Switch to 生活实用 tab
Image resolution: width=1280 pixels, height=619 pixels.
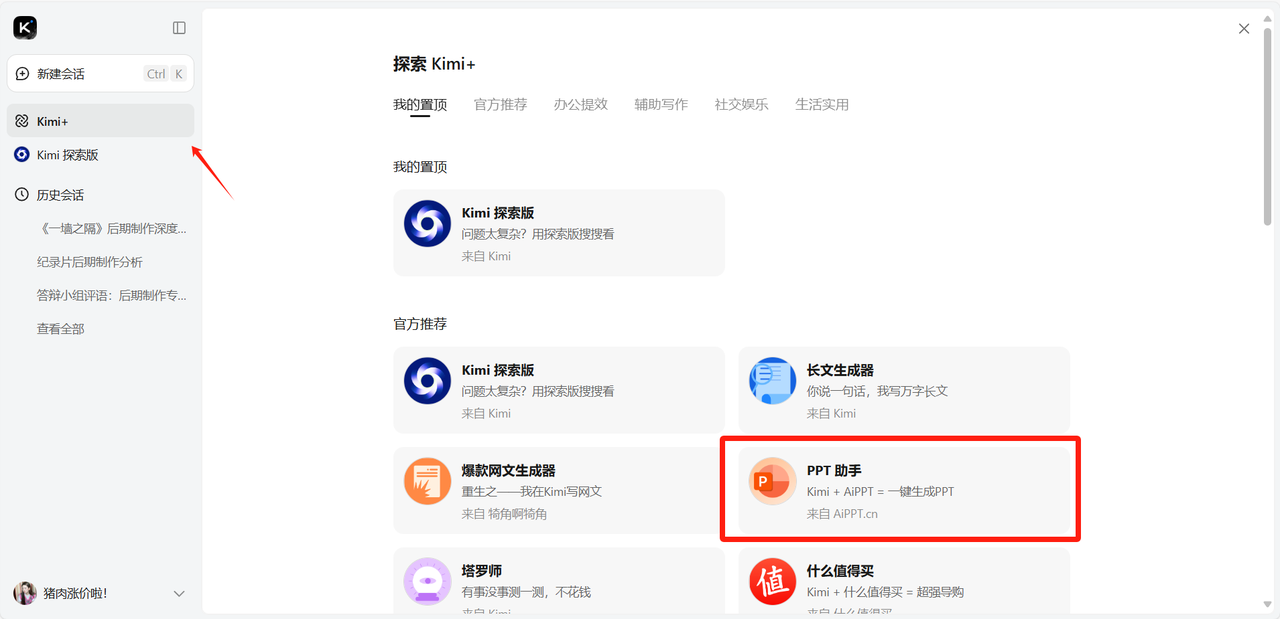(822, 104)
